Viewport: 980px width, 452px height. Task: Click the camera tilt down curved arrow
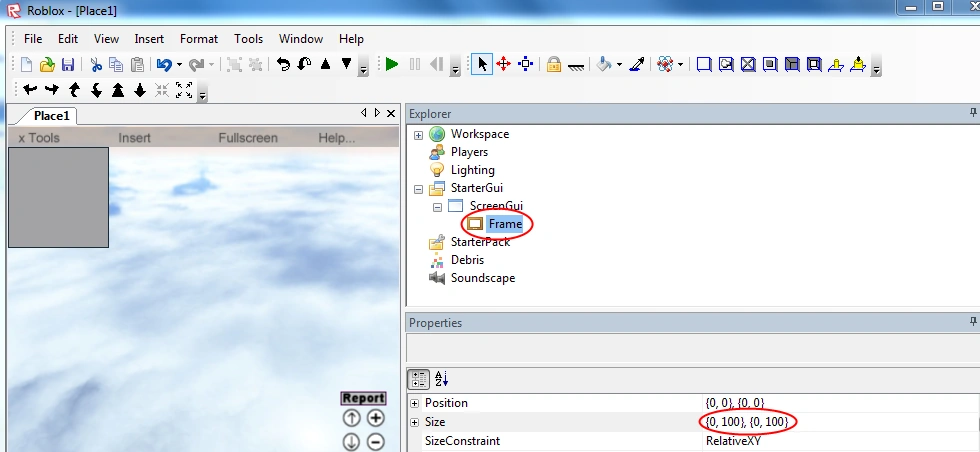coord(96,90)
